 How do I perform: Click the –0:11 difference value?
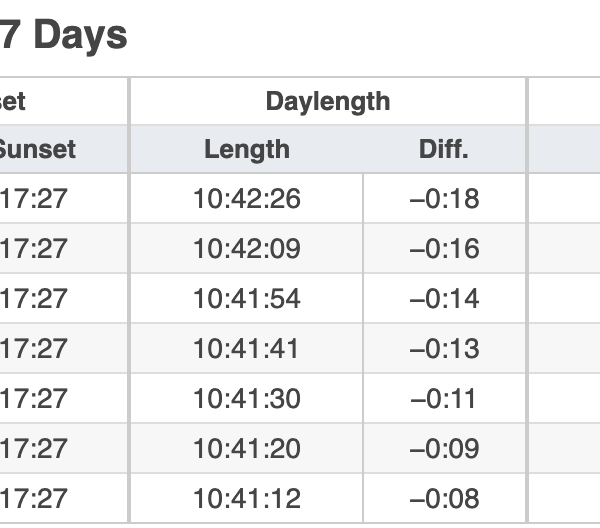point(443,399)
